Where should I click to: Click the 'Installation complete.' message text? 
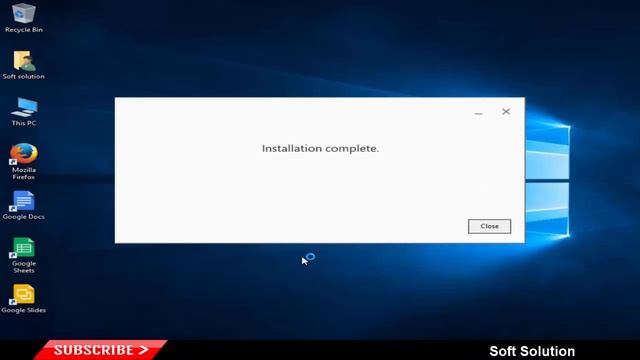[x=320, y=149]
